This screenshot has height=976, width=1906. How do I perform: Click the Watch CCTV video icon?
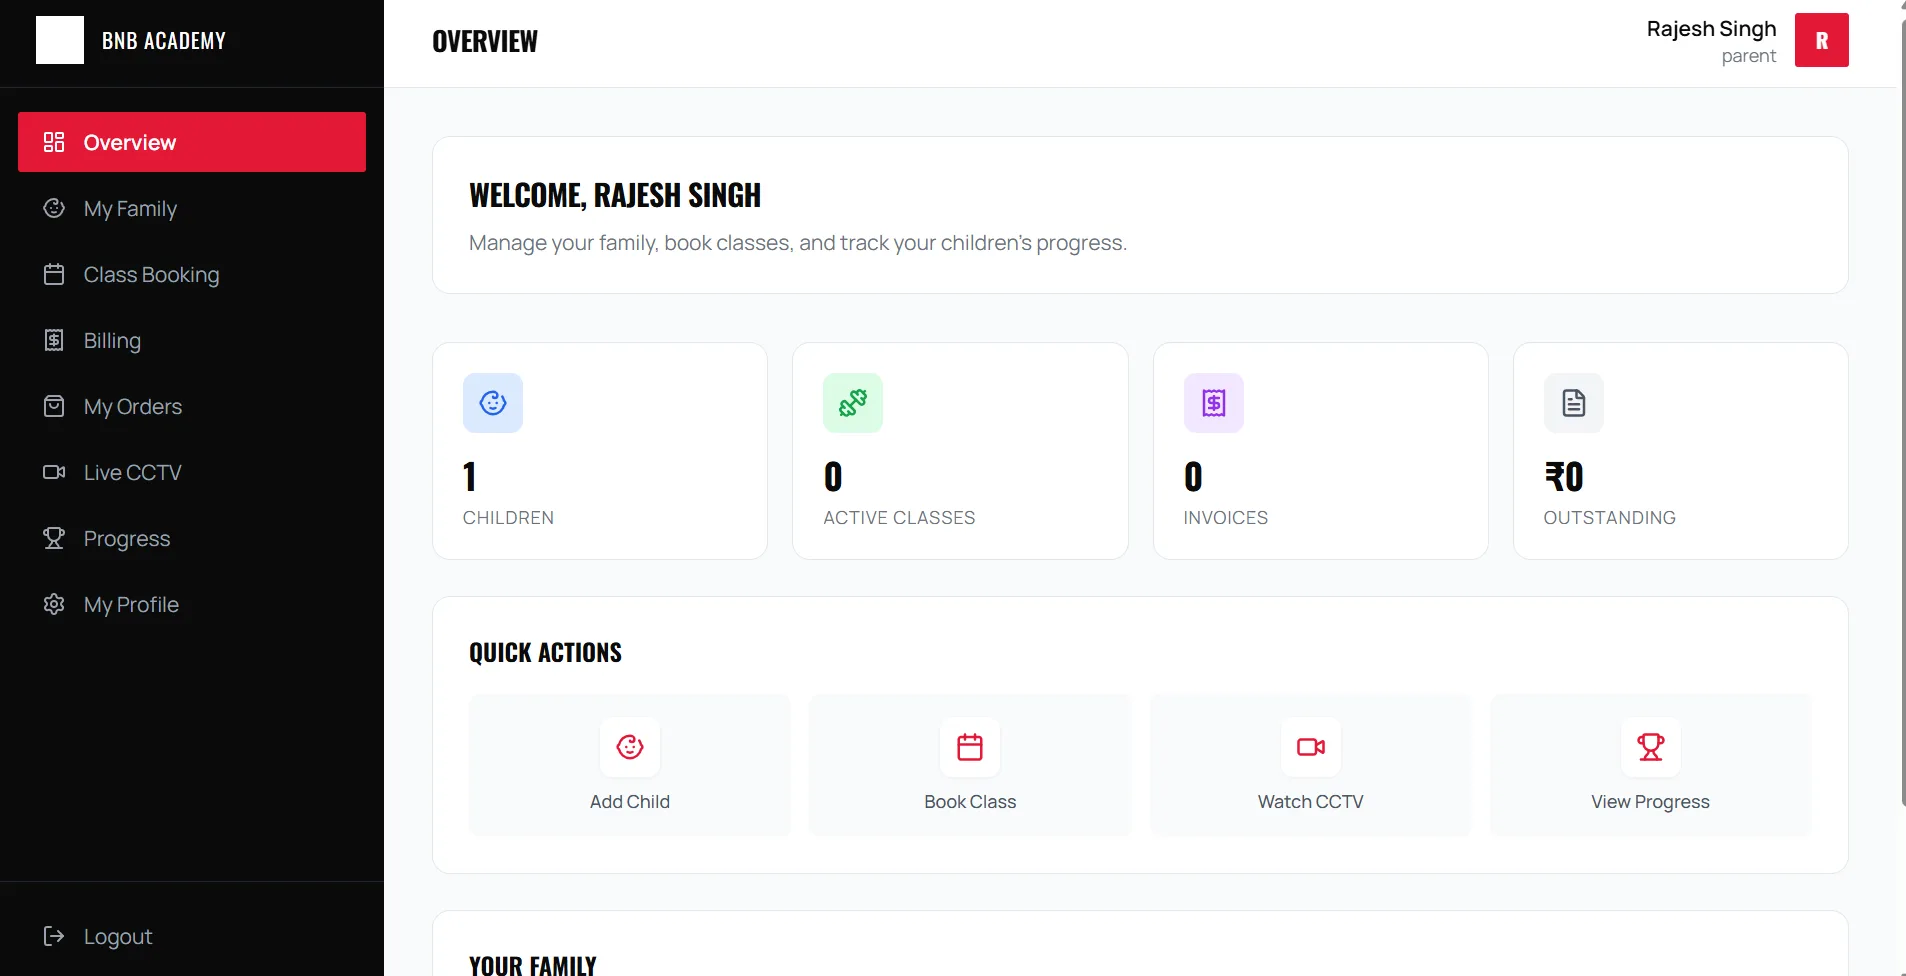1309,747
